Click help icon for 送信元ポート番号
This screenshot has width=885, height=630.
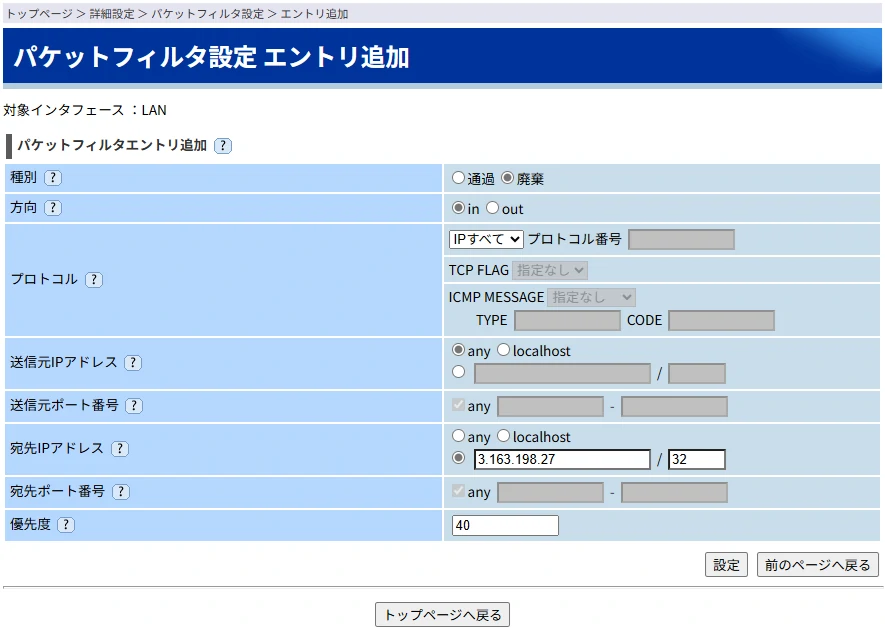pos(134,406)
